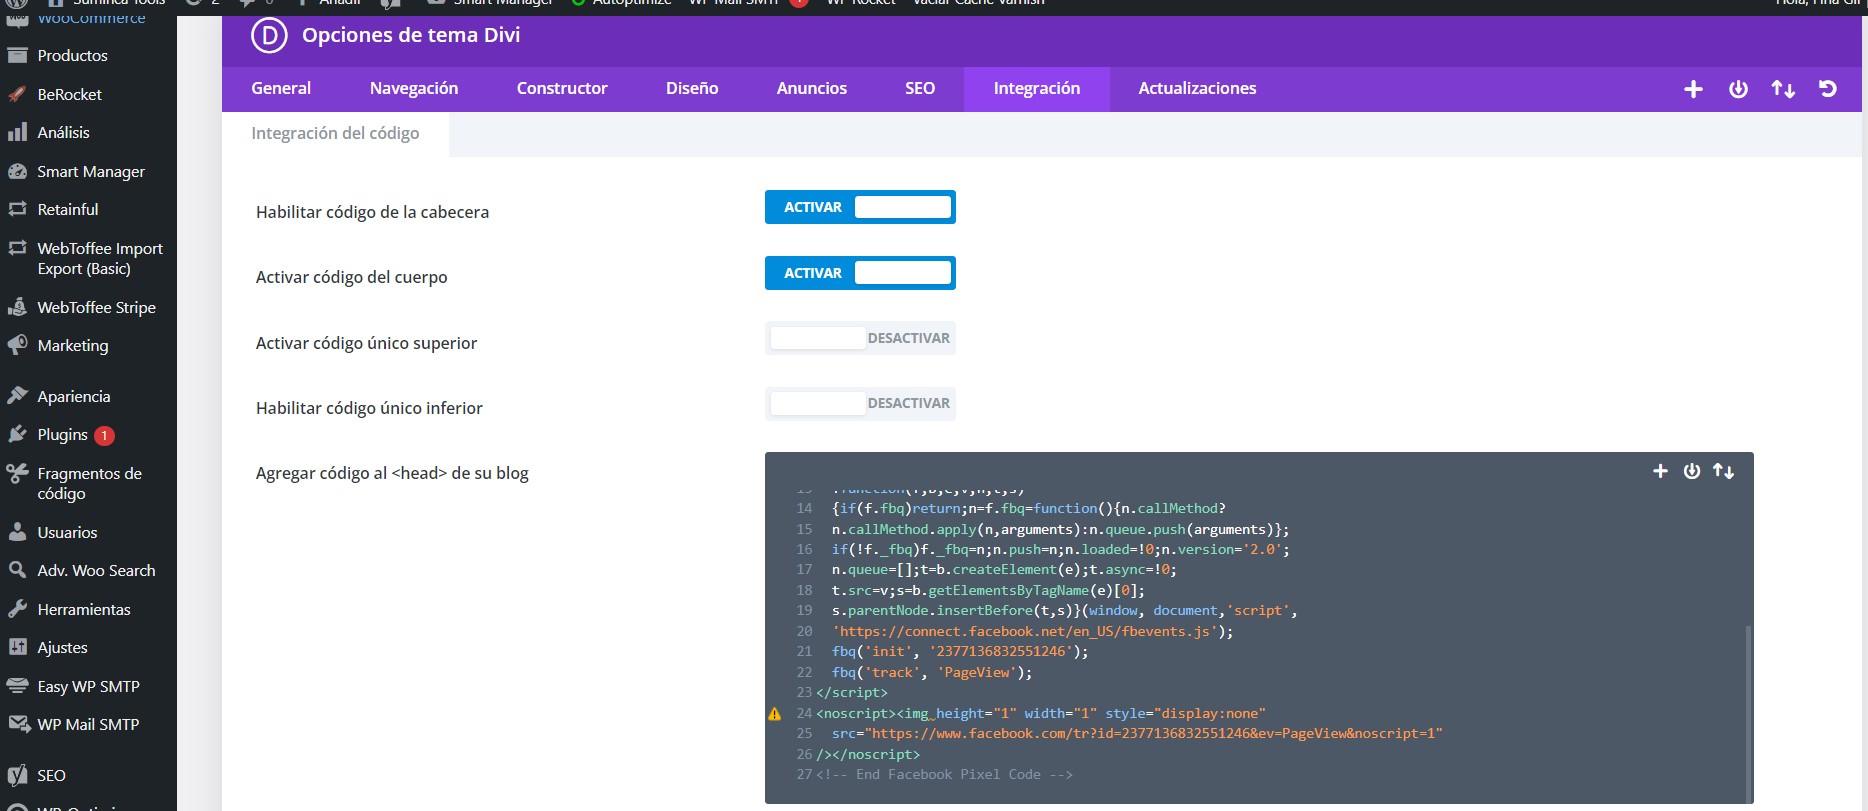
Task: Switch to Actualizaciones tab
Action: 1197,89
